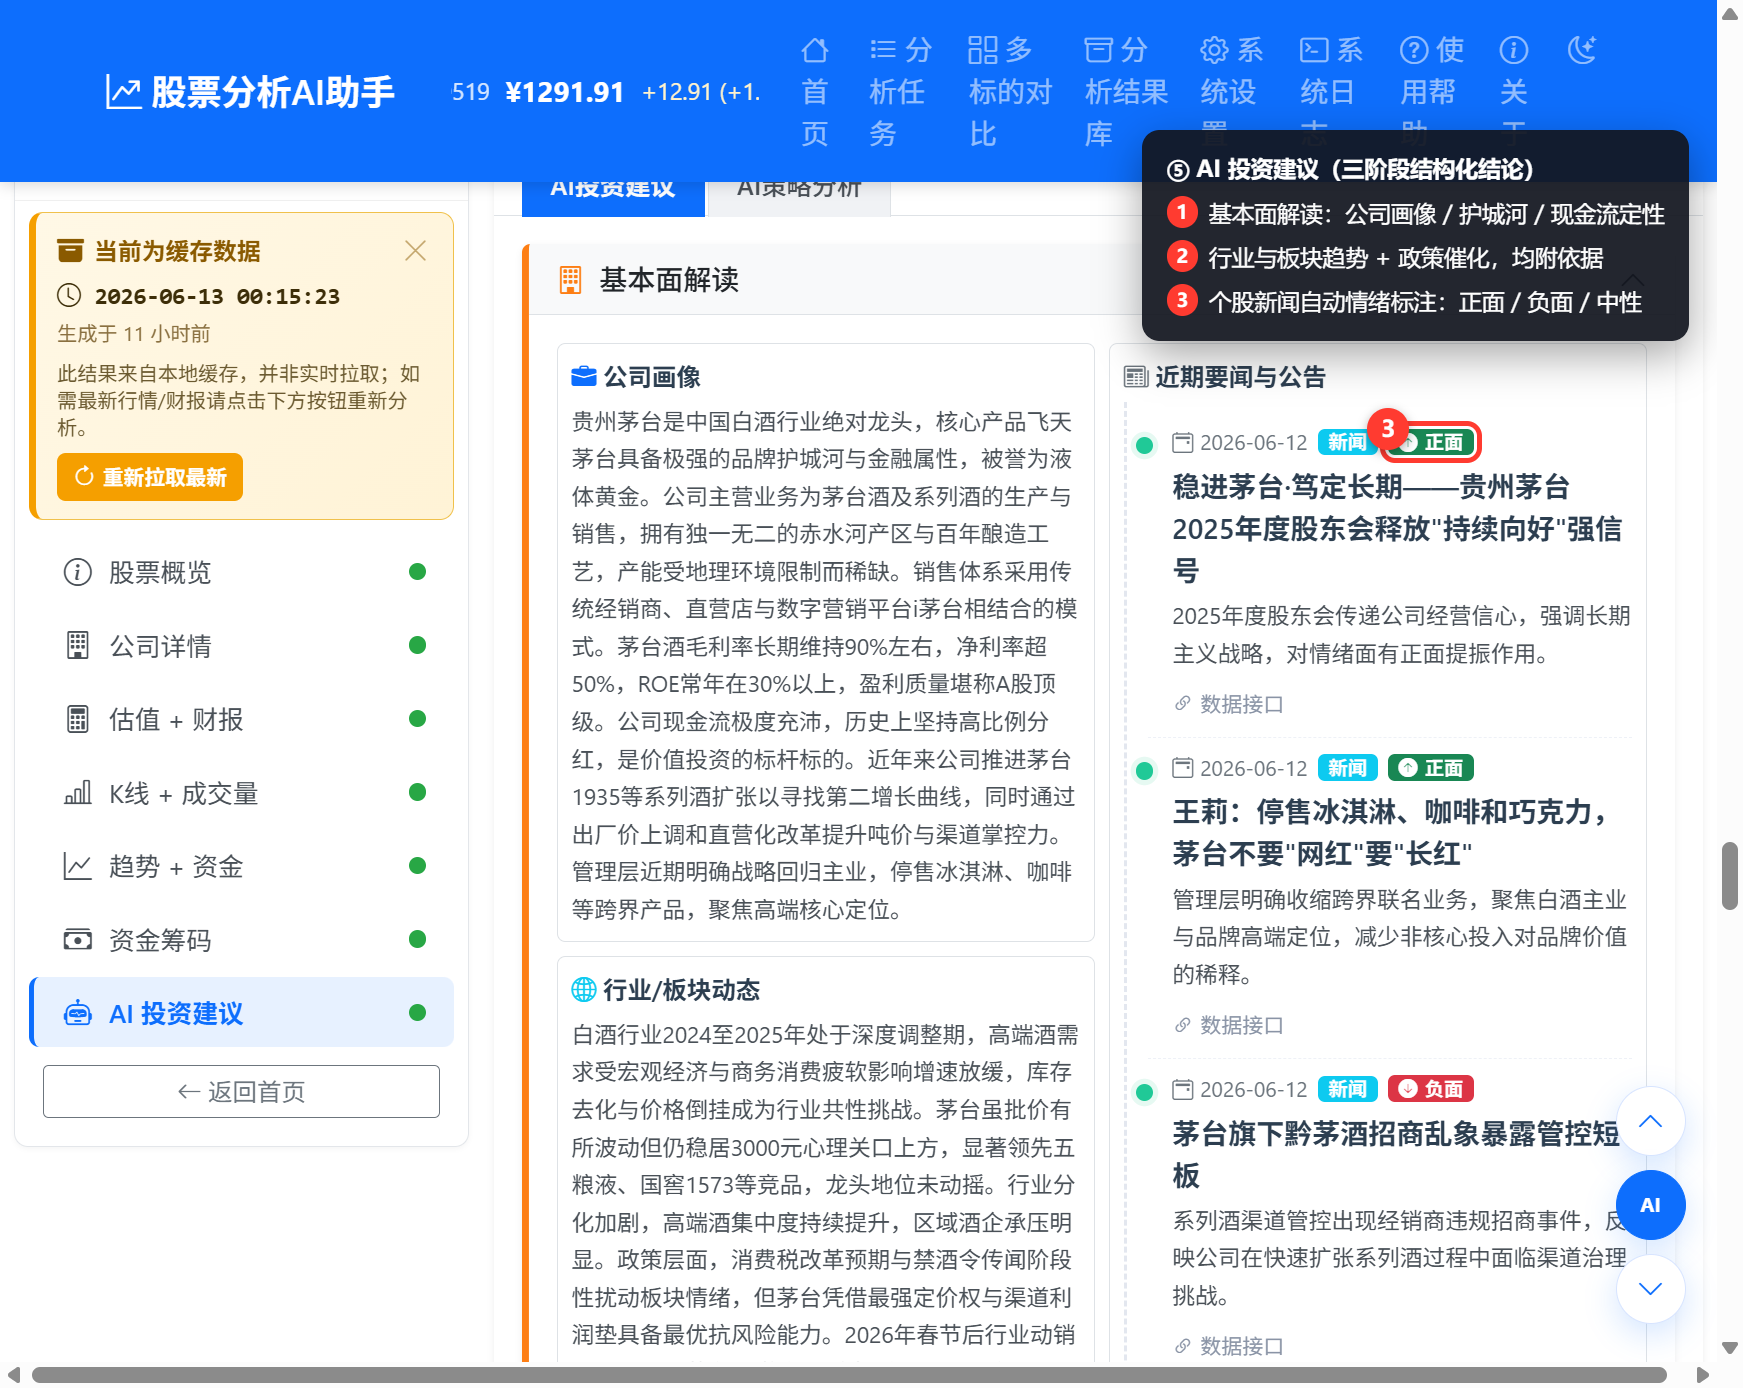Click 正面 tag on 稳进茅台 news
Image resolution: width=1743 pixels, height=1388 pixels.
coord(1430,442)
